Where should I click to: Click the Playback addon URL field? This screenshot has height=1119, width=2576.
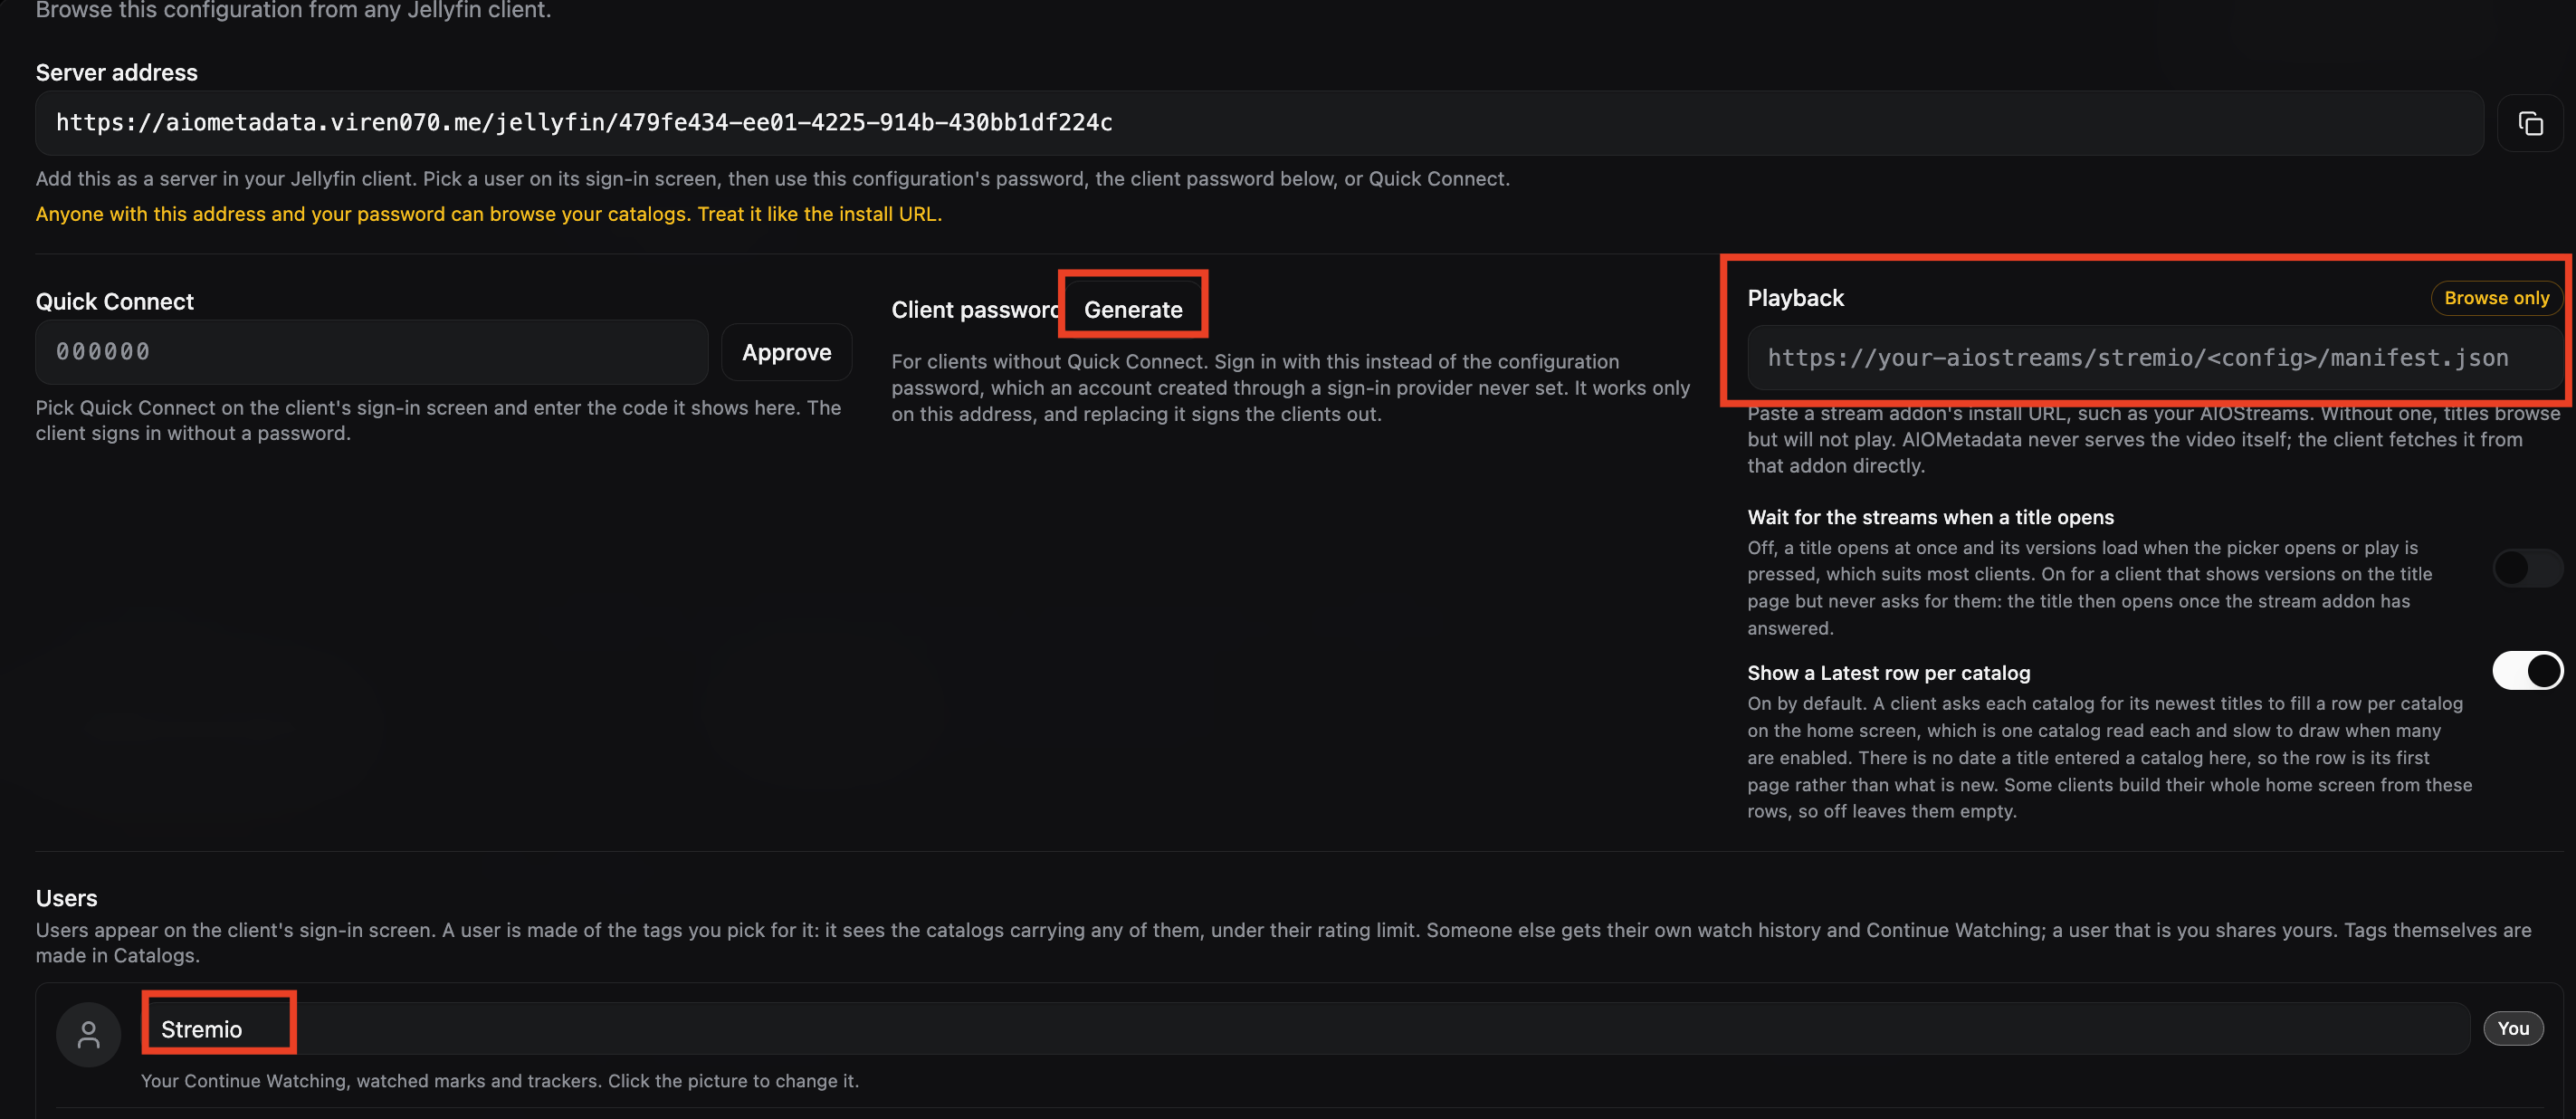(x=2154, y=358)
